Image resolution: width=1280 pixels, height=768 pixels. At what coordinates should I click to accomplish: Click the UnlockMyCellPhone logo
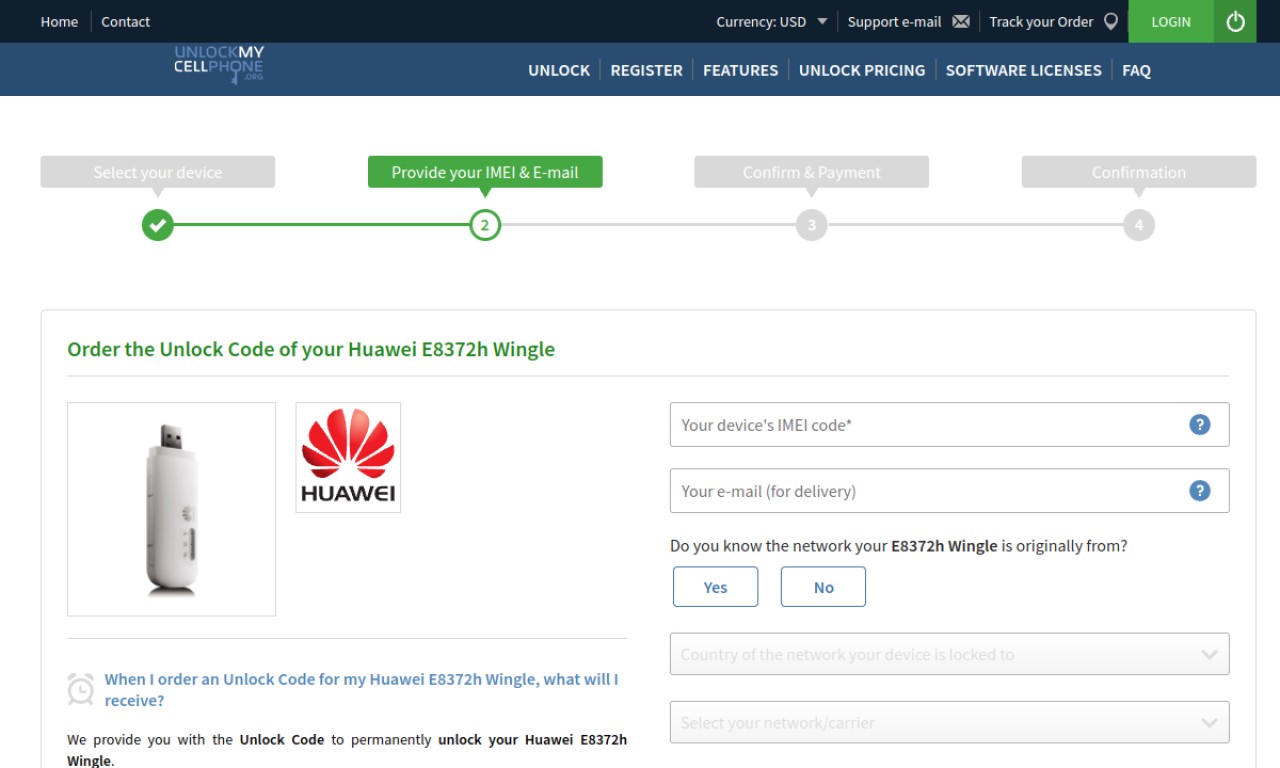click(x=219, y=63)
